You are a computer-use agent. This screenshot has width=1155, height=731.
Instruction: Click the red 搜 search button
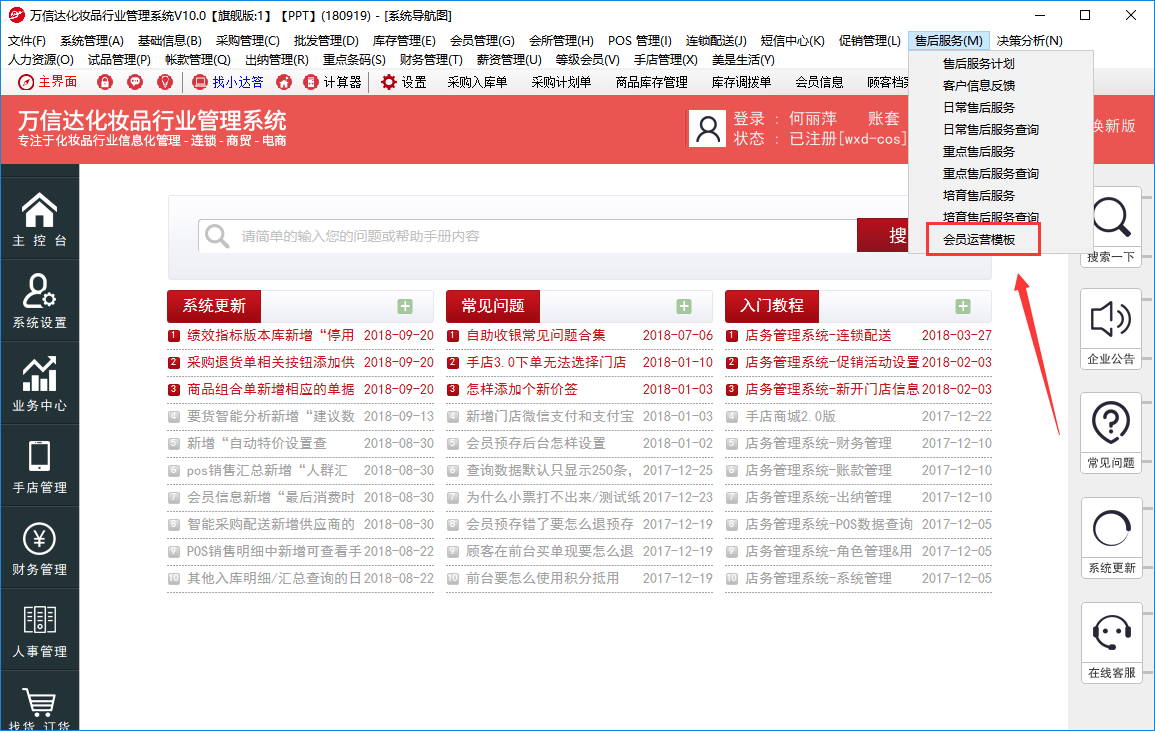pos(884,236)
